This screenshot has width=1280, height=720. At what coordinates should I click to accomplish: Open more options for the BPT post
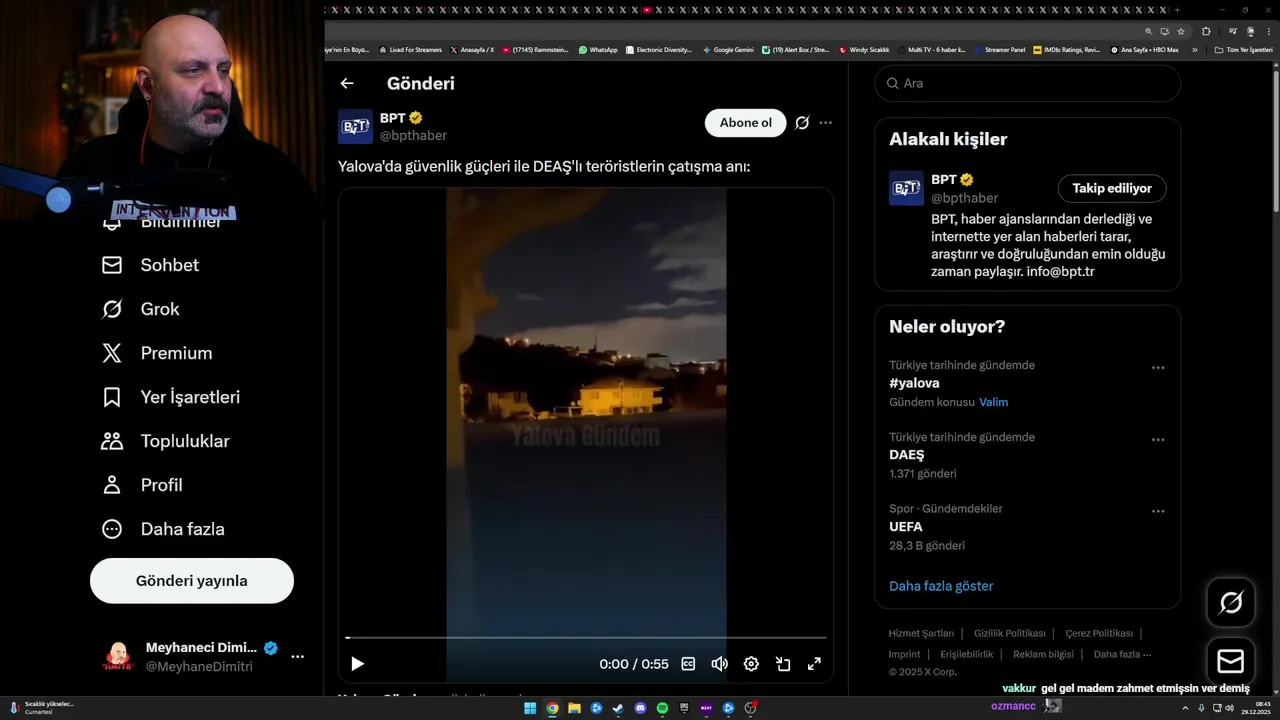(825, 123)
